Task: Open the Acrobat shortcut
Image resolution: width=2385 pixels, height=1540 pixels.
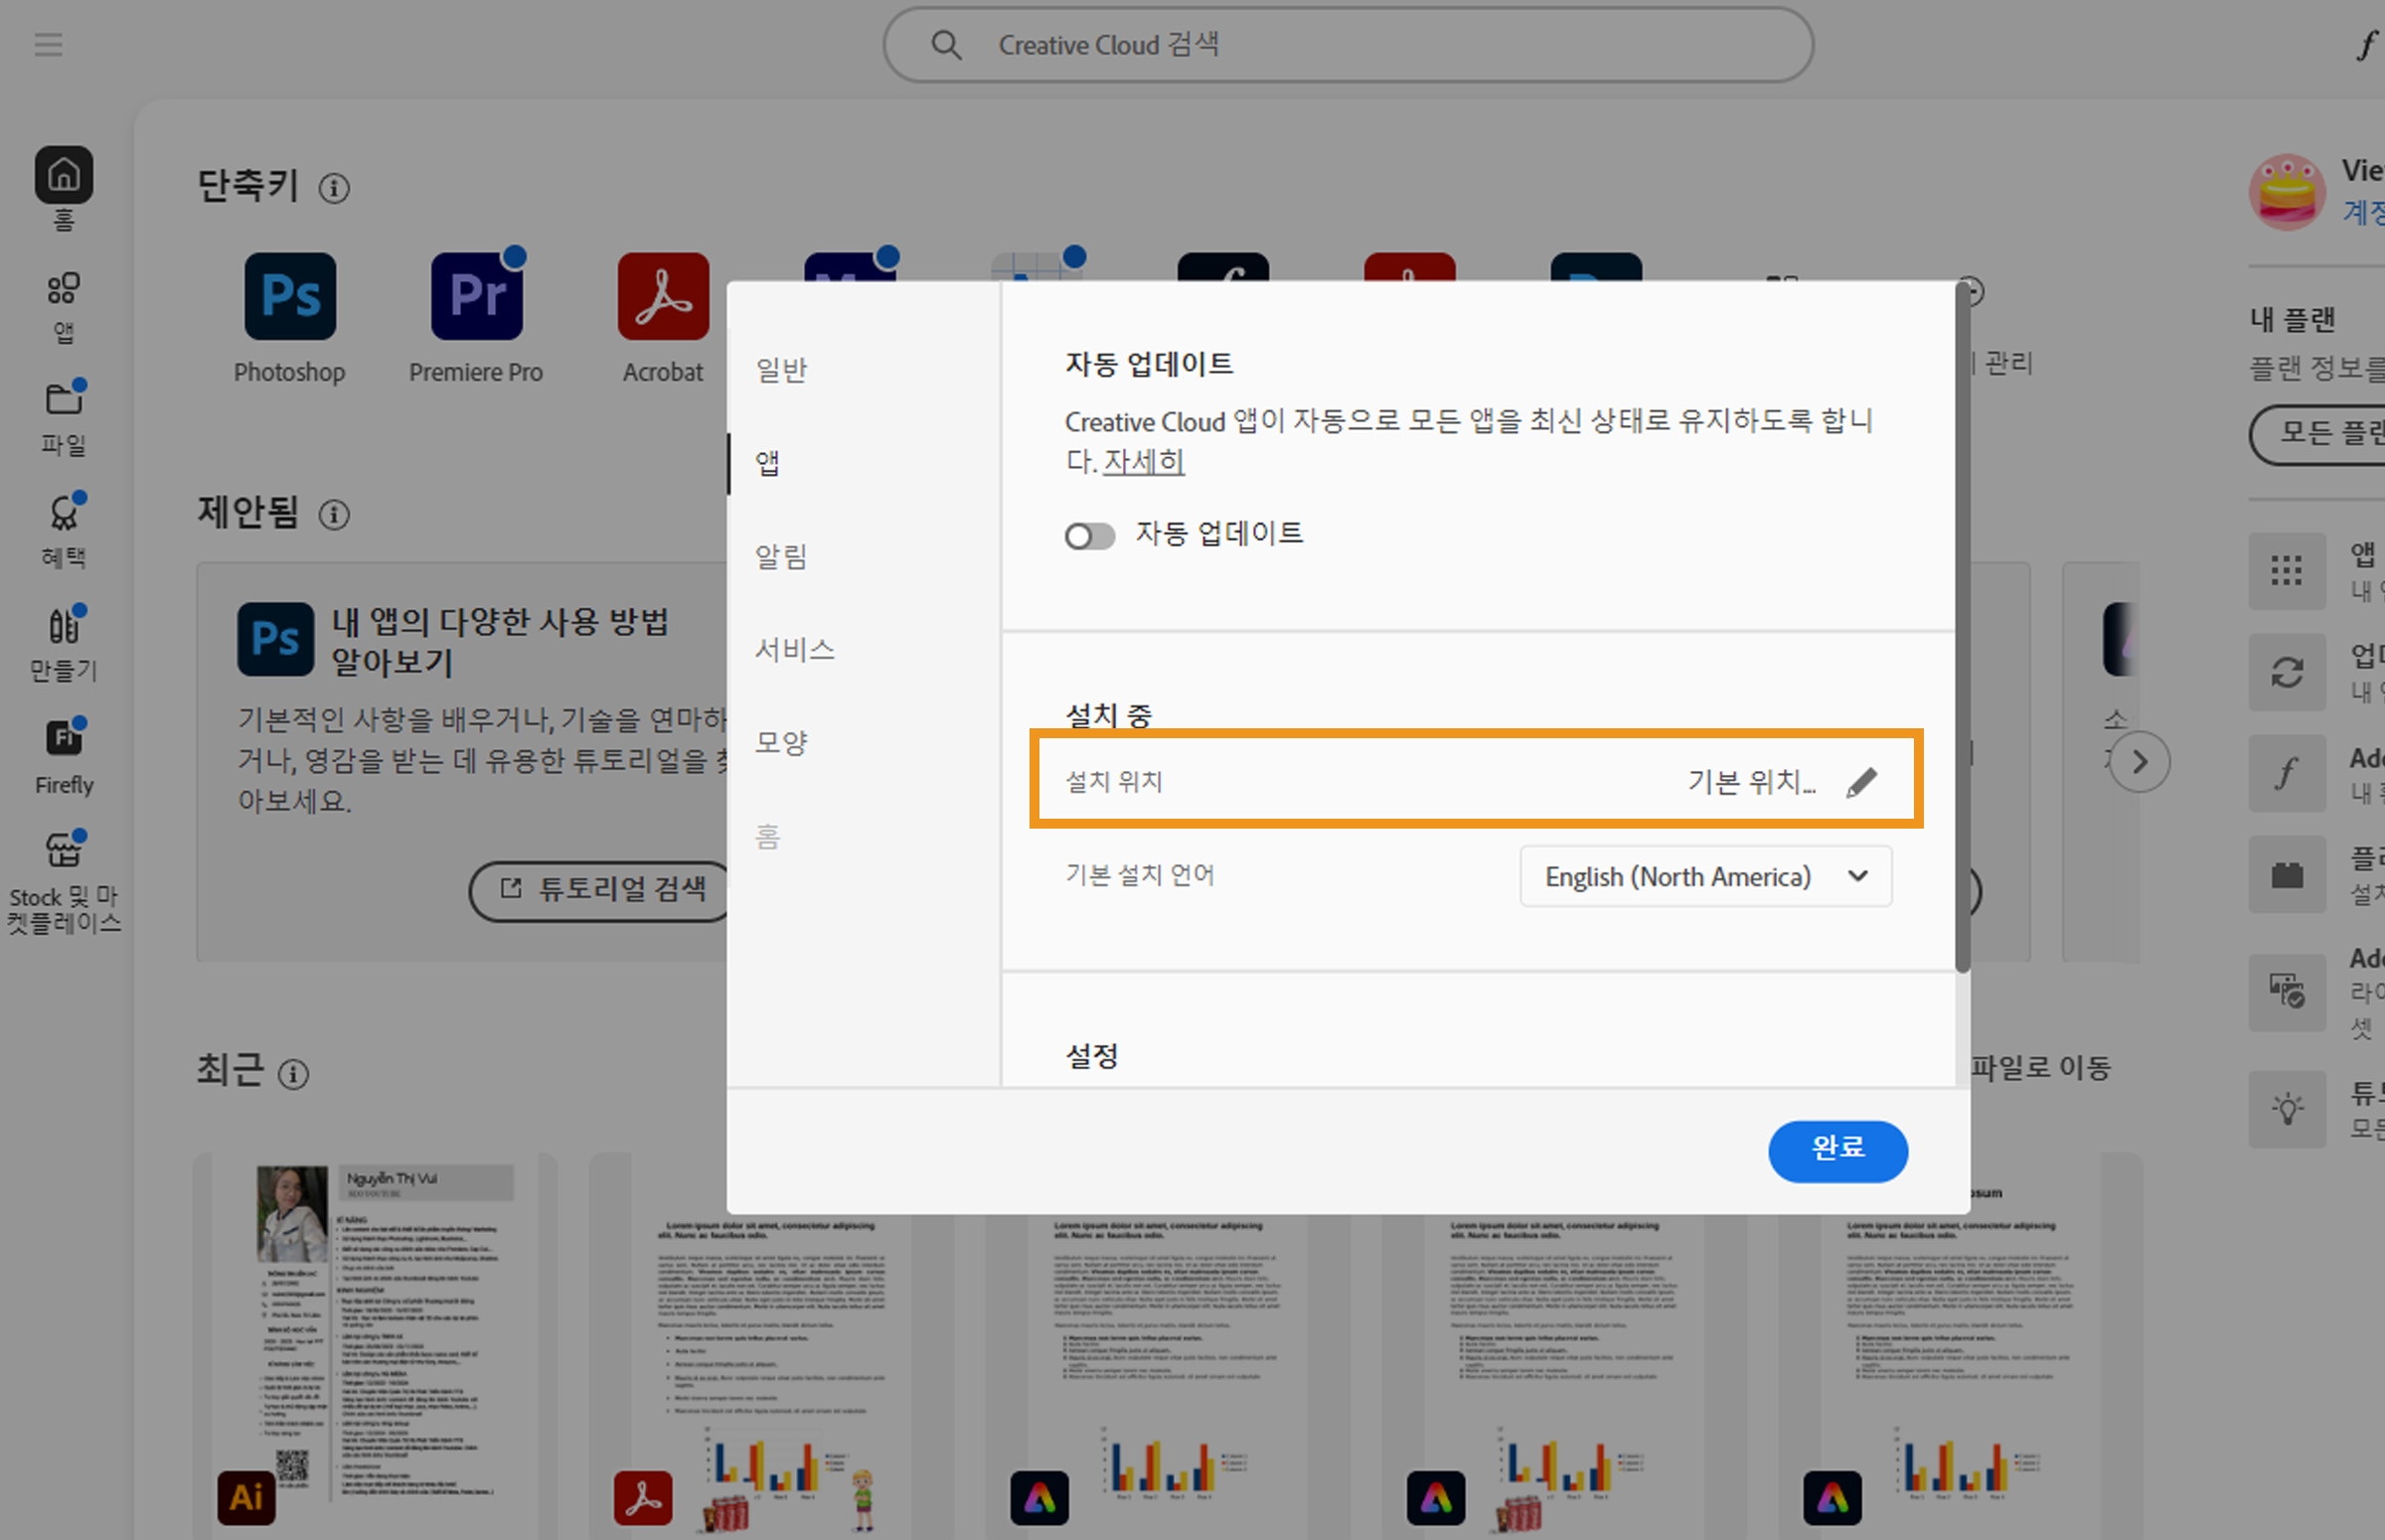Action: click(x=661, y=295)
